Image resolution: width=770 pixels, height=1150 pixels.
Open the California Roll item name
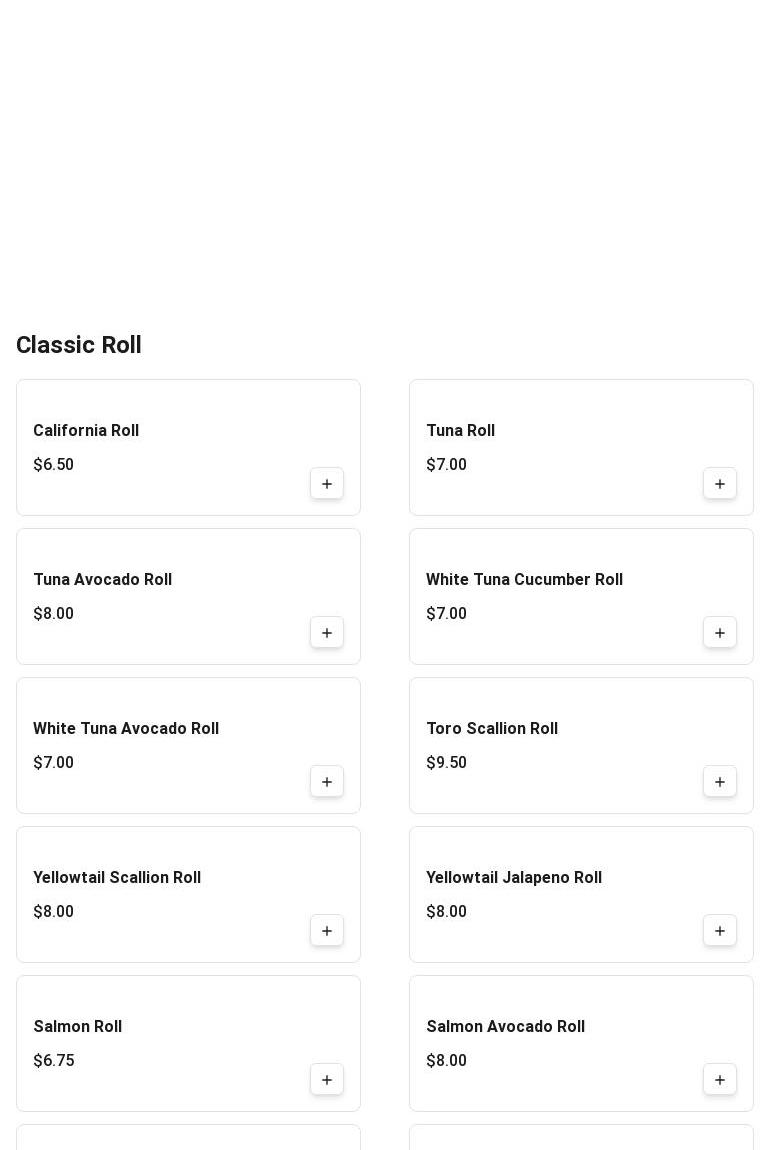pos(86,431)
